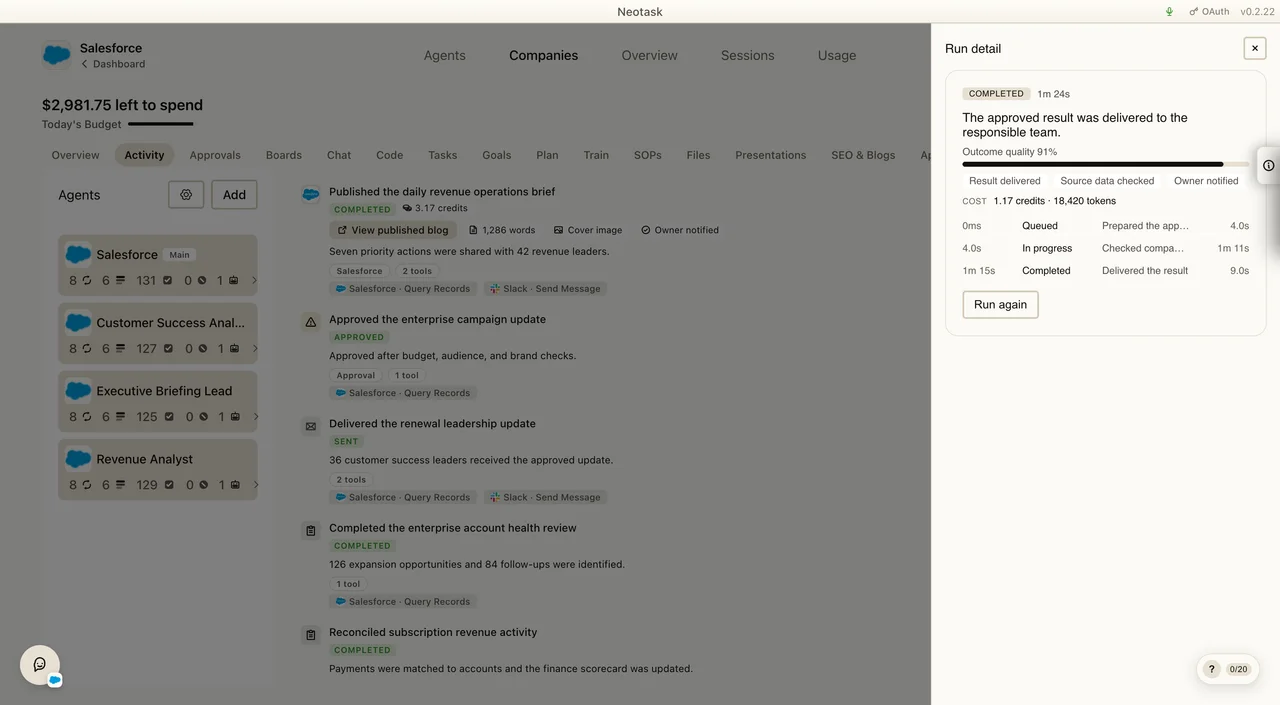Select the Approvals tab
This screenshot has height=705, width=1280.
coord(215,155)
